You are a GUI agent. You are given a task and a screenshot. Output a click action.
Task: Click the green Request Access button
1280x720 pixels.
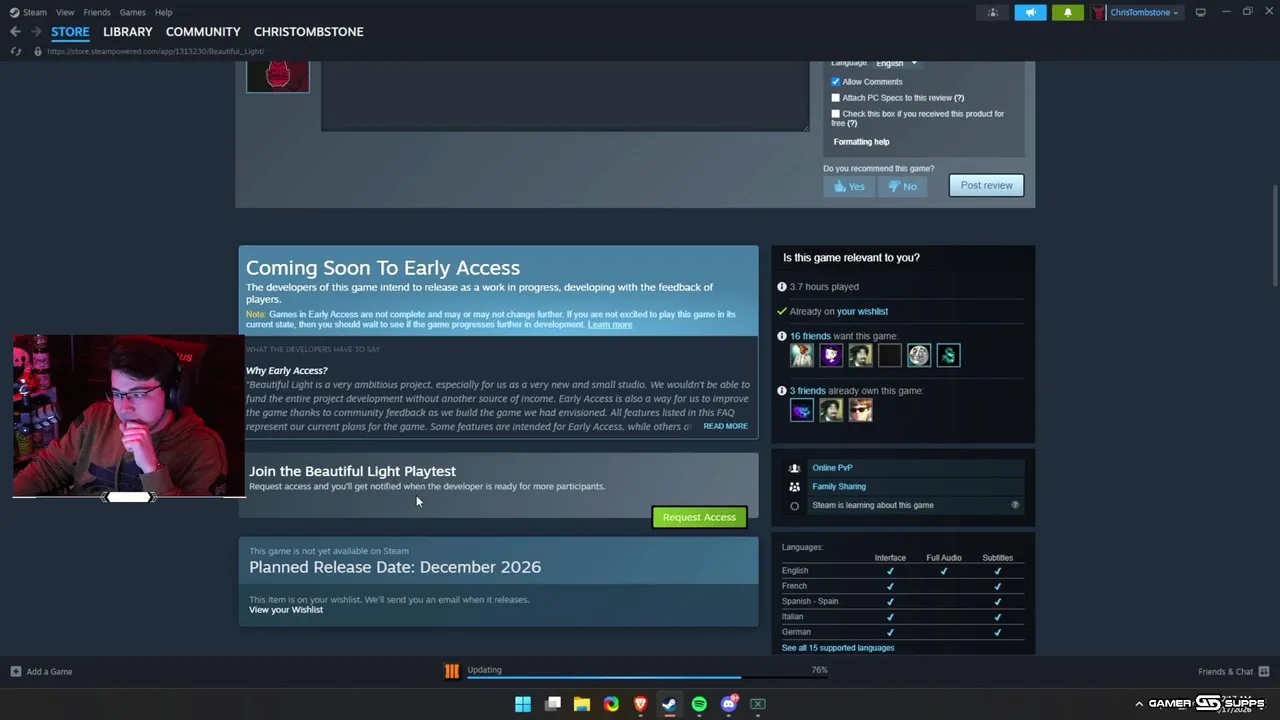(x=699, y=517)
